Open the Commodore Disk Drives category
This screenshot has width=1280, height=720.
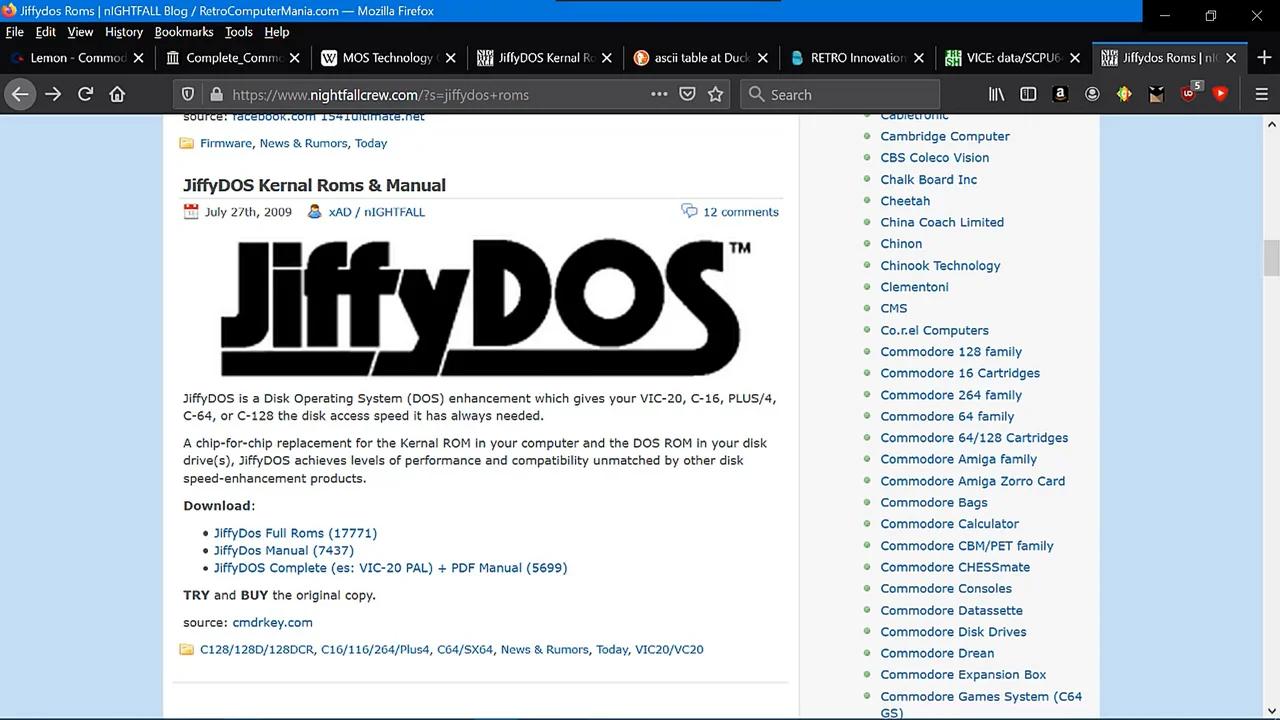pyautogui.click(x=953, y=632)
